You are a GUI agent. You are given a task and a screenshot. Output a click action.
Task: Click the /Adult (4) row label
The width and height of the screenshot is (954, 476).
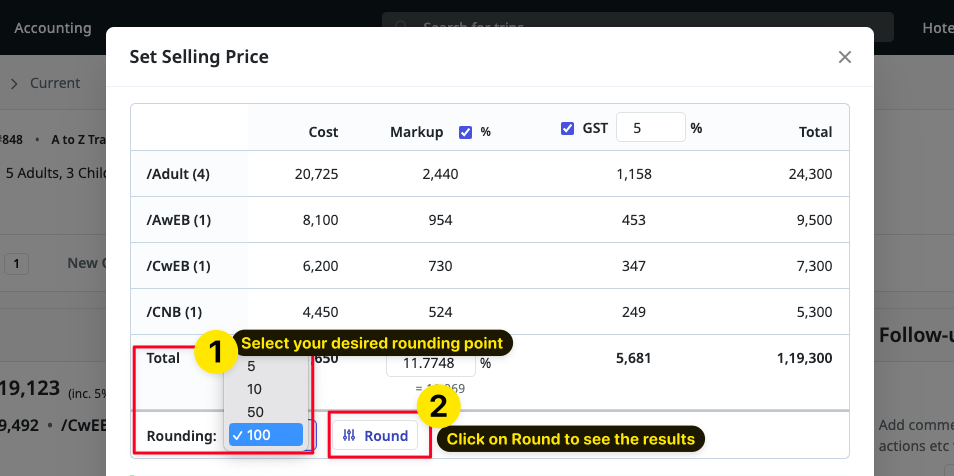pos(178,174)
